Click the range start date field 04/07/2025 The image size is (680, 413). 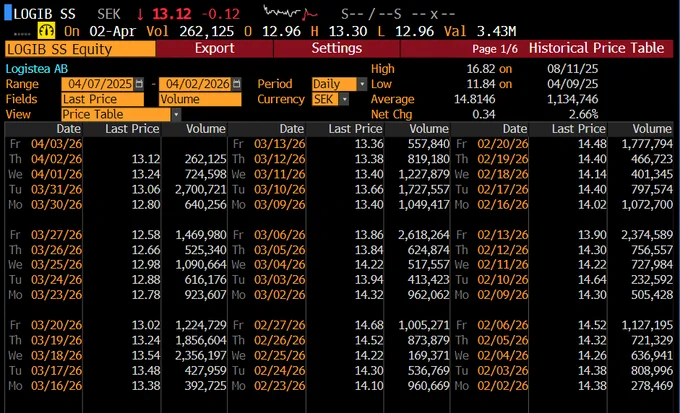(x=98, y=84)
